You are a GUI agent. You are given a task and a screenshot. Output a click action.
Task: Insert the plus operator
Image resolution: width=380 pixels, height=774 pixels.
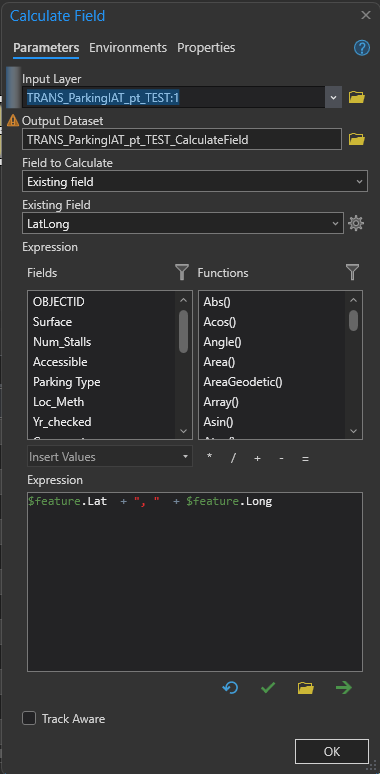click(257, 458)
